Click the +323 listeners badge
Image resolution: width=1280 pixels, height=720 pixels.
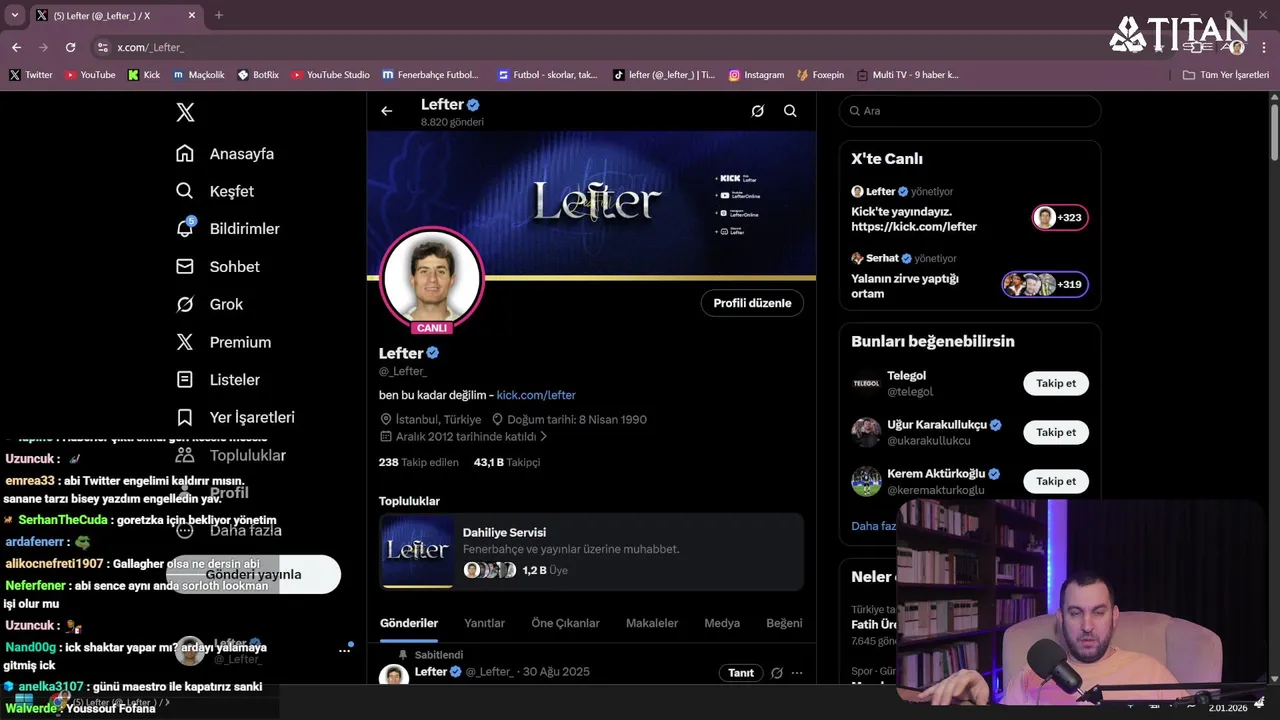tap(1060, 217)
